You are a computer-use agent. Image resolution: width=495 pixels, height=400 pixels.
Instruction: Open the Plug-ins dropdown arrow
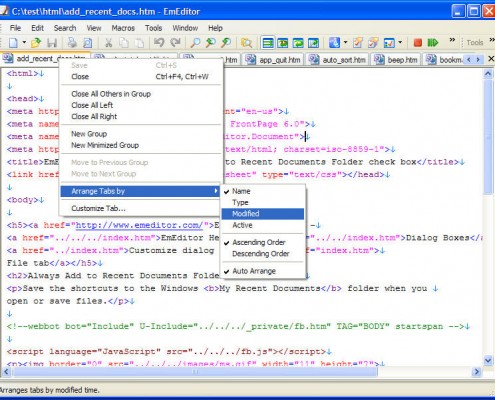click(400, 43)
